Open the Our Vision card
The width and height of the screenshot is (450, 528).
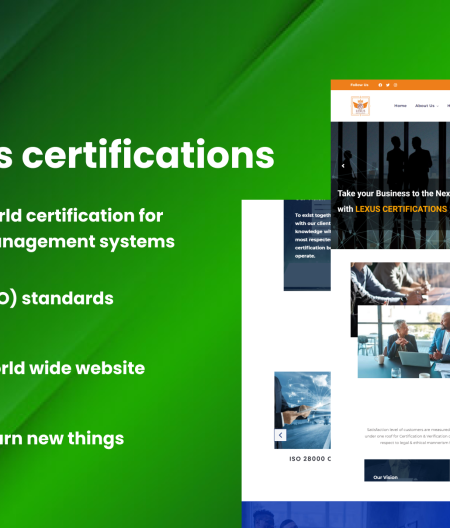tap(407, 470)
